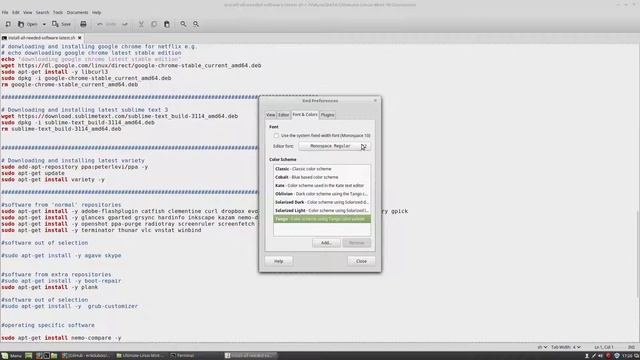
Task: Click the network shield tray icon
Action: click(617, 356)
